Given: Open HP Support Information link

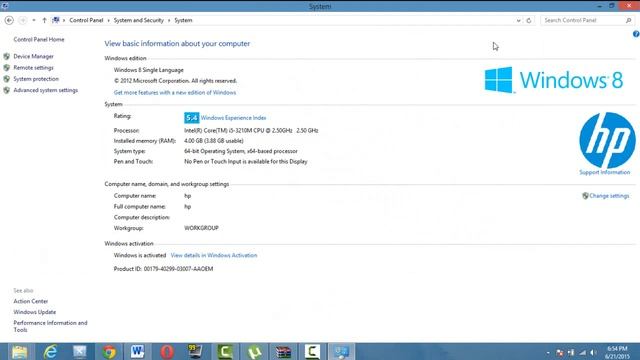Looking at the screenshot, I should point(604,173).
